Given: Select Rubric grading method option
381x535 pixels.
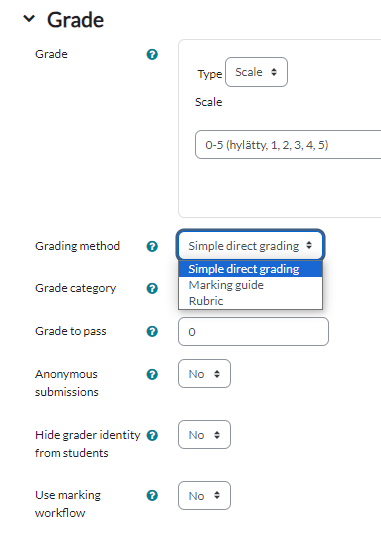Looking at the screenshot, I should click(250, 301).
